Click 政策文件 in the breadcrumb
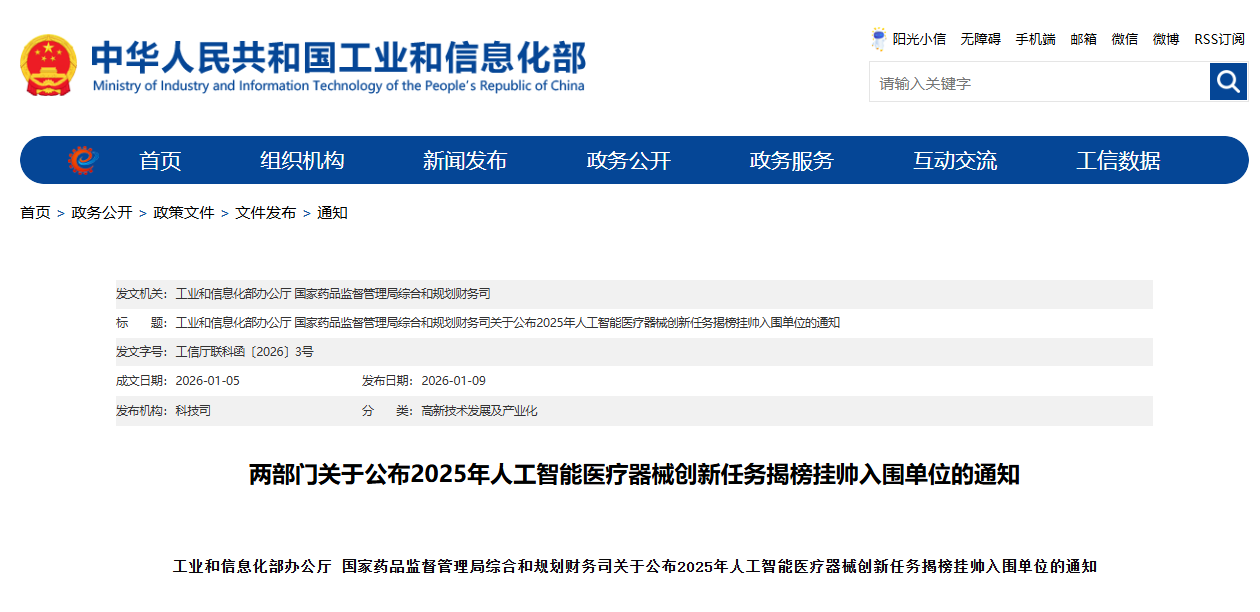Image resolution: width=1260 pixels, height=612 pixels. [183, 213]
